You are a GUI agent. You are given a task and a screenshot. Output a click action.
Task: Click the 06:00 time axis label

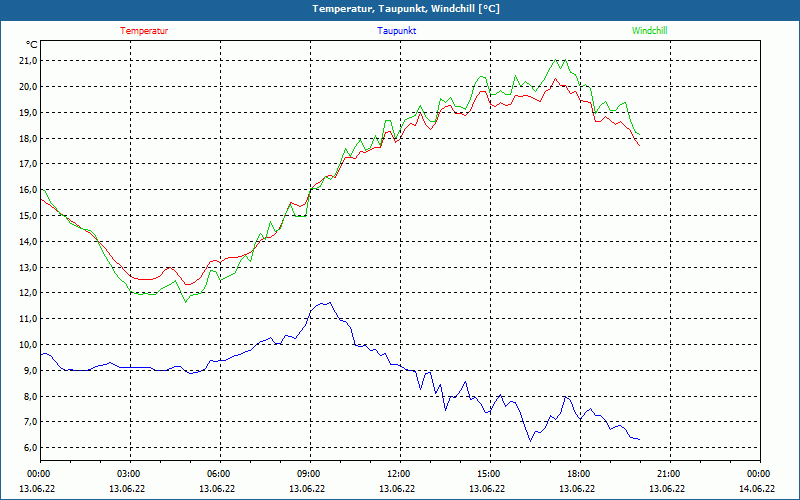point(218,474)
